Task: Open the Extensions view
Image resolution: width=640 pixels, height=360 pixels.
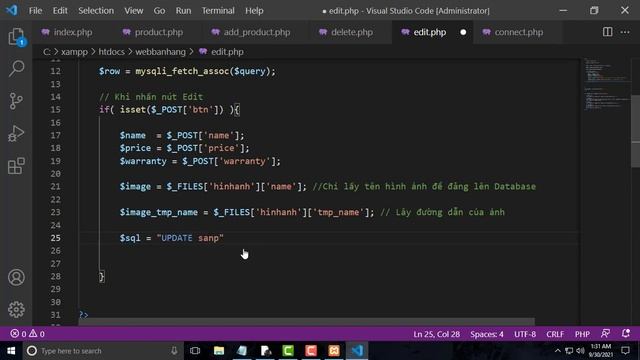Action: tap(16, 166)
